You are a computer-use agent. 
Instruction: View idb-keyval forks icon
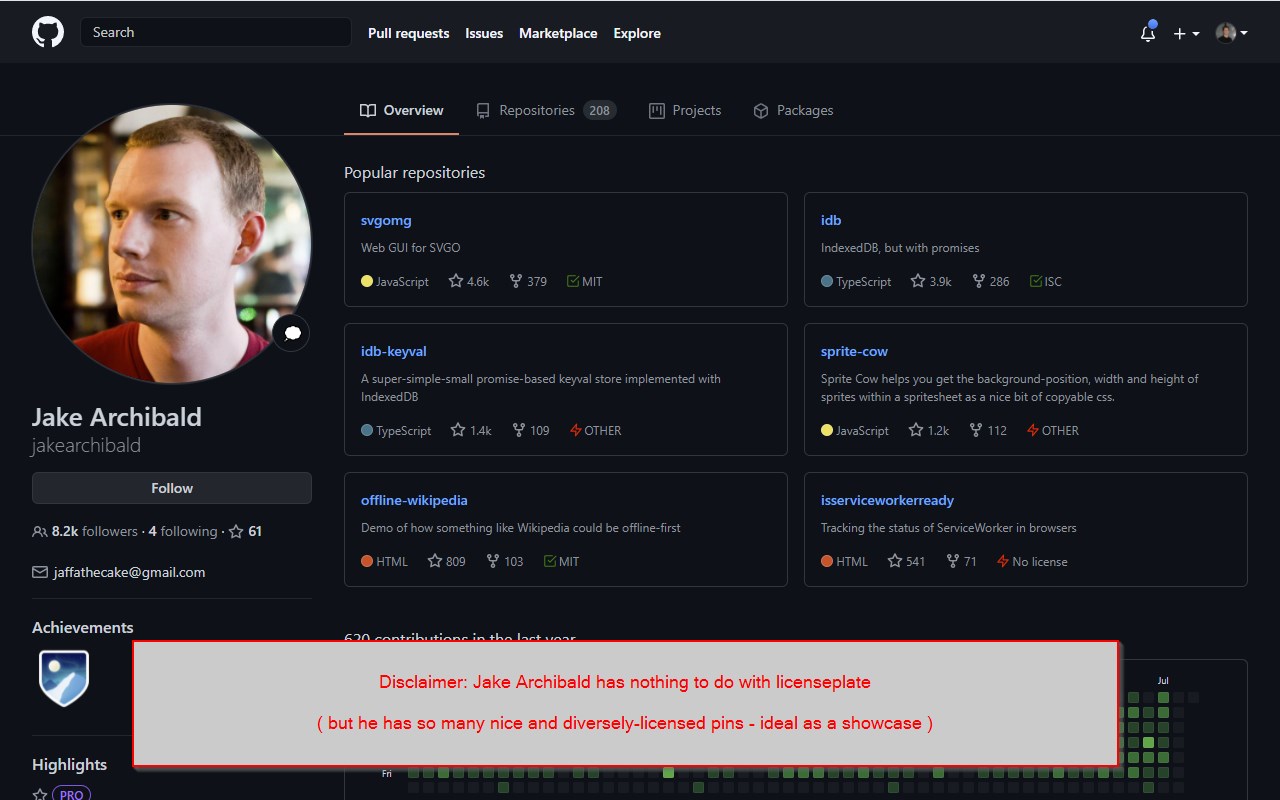pos(519,430)
